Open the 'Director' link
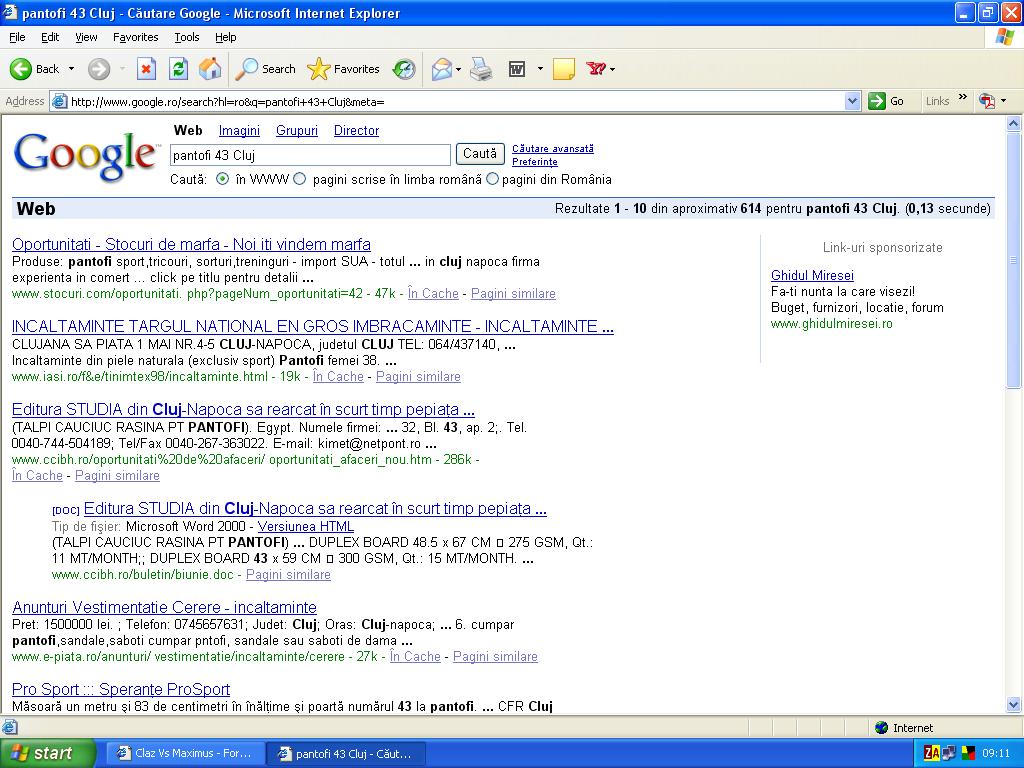Image resolution: width=1024 pixels, height=768 pixels. pyautogui.click(x=357, y=131)
